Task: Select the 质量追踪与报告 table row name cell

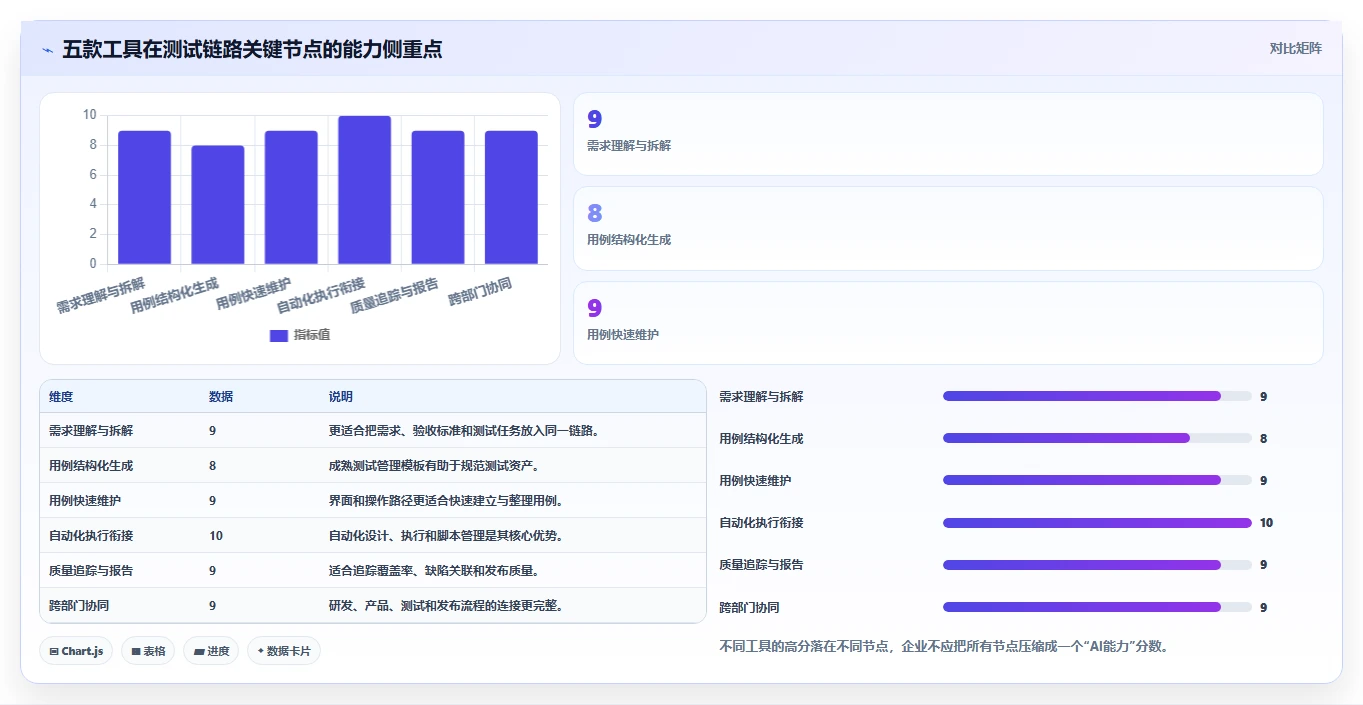Action: [91, 571]
